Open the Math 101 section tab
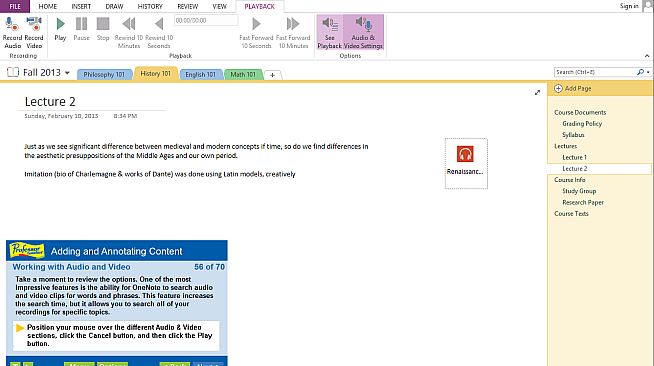654x366 pixels. coord(243,74)
